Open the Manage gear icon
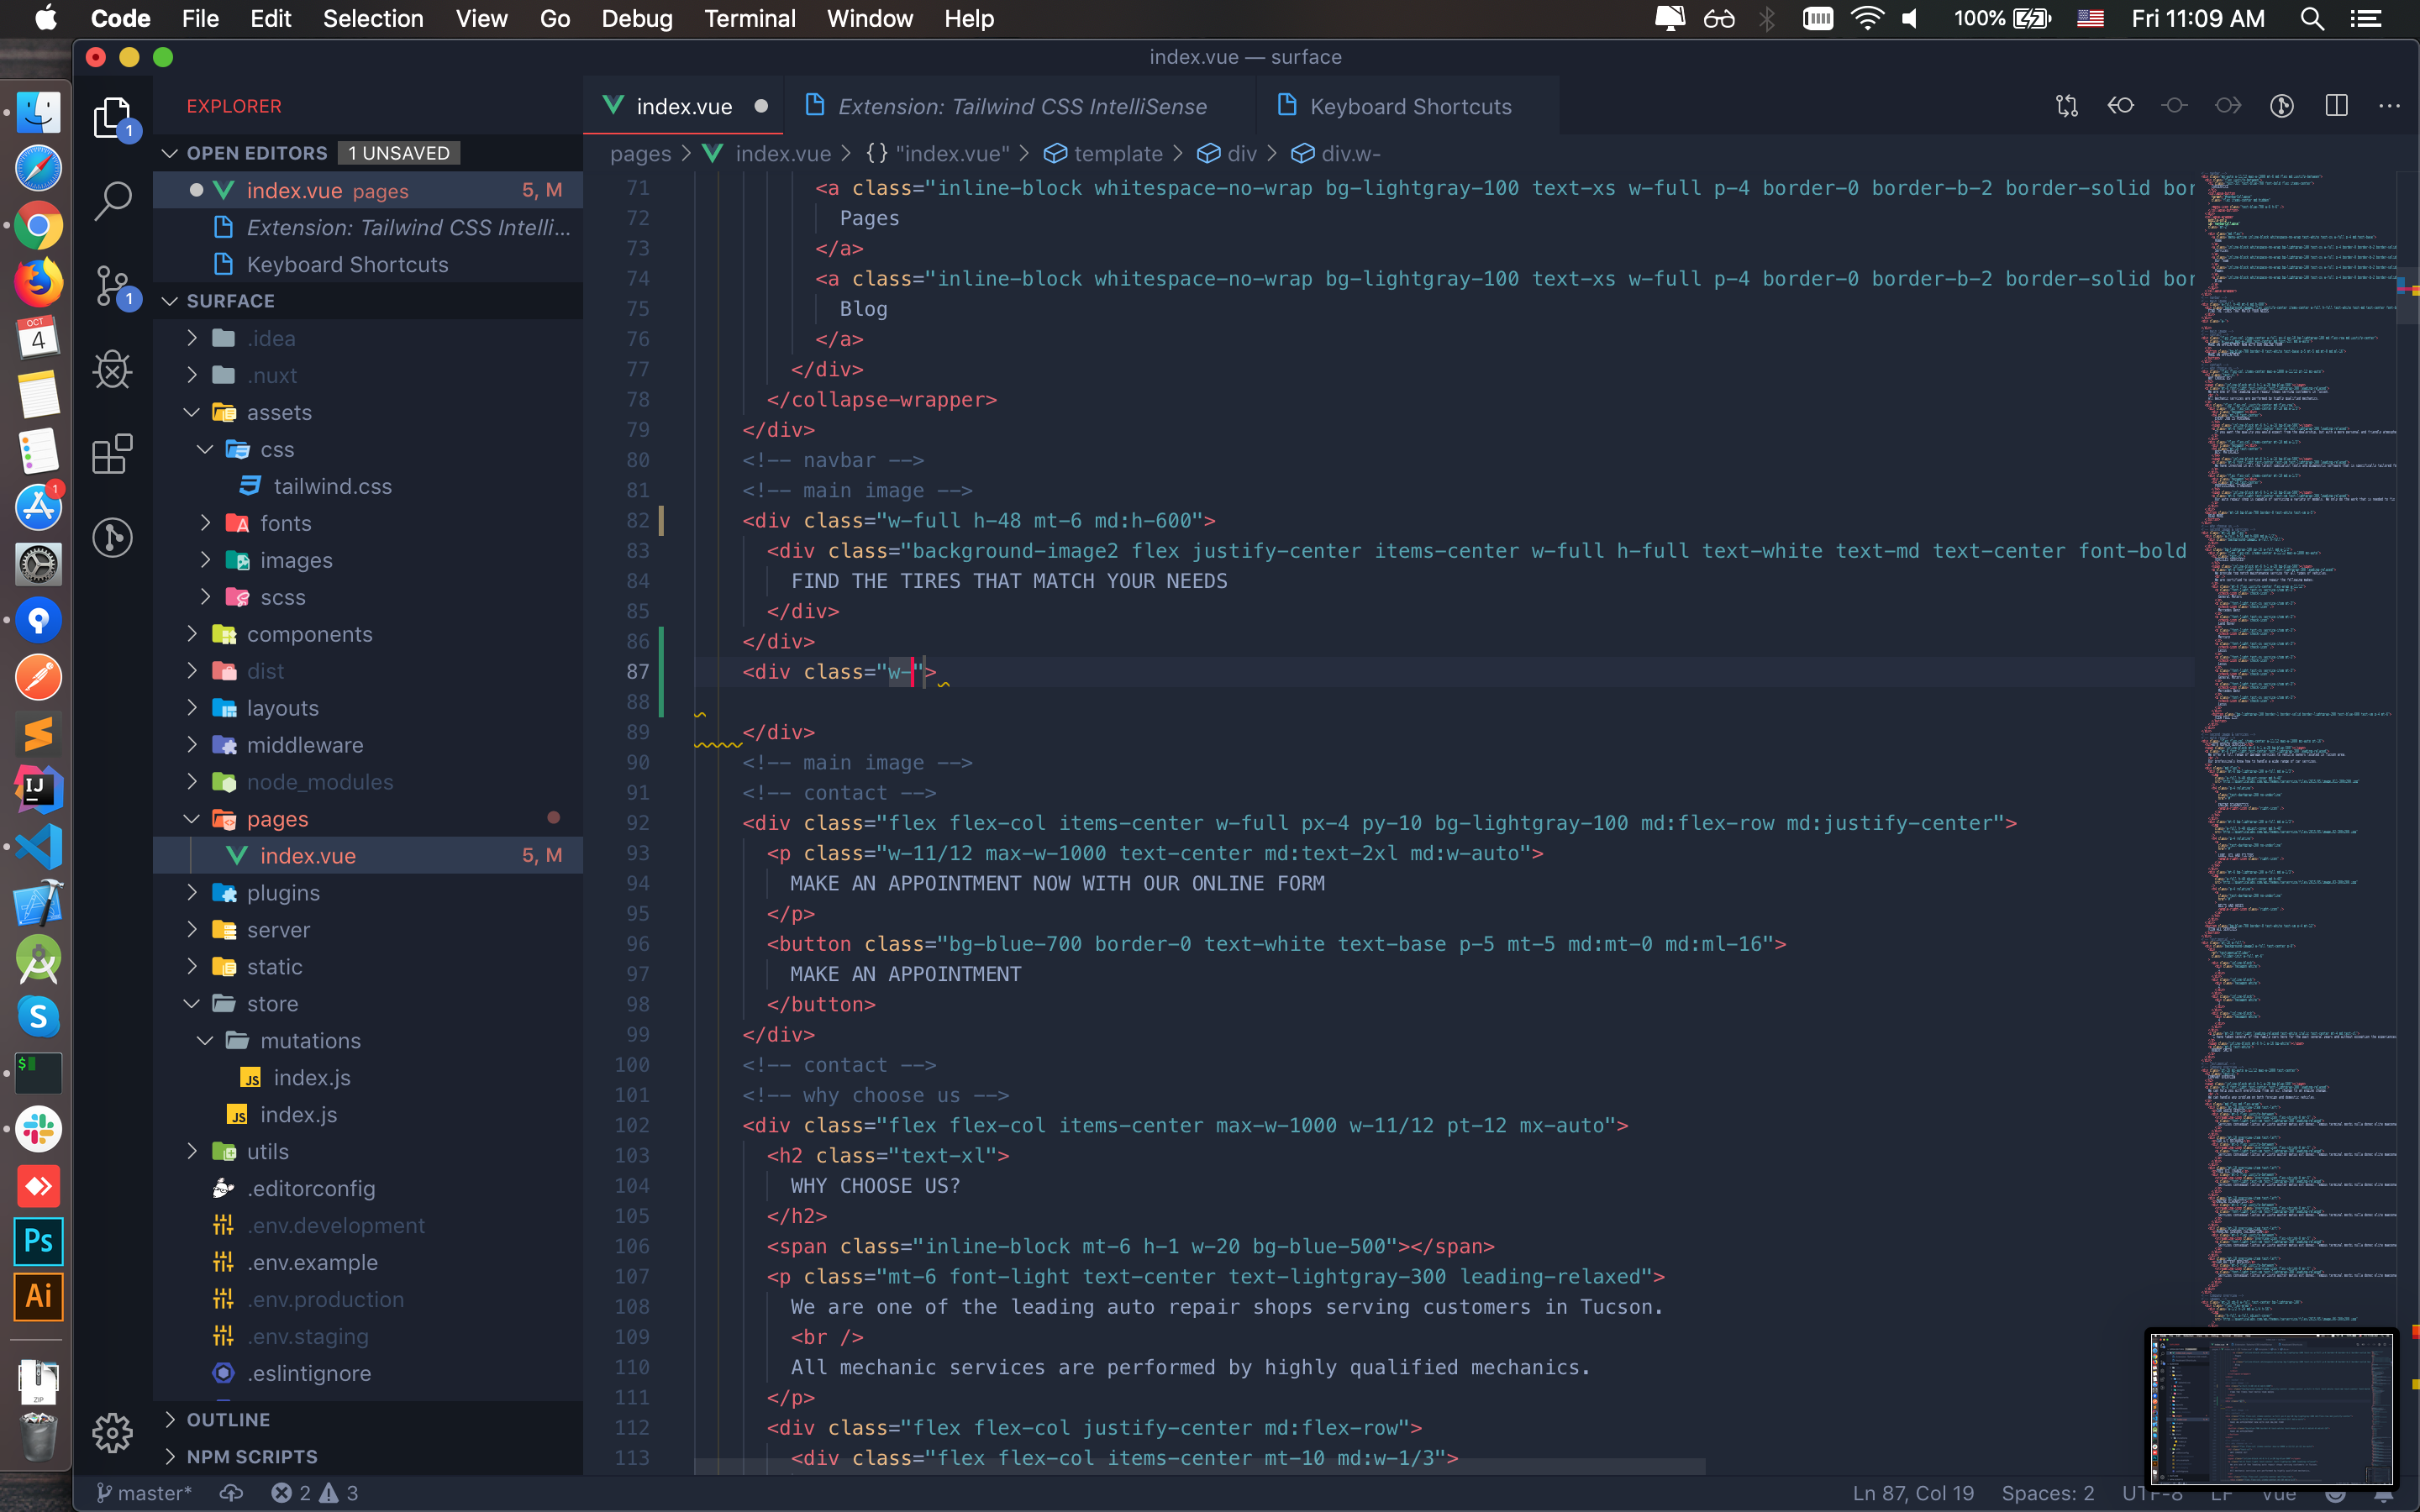Image resolution: width=2420 pixels, height=1512 pixels. pyautogui.click(x=112, y=1432)
